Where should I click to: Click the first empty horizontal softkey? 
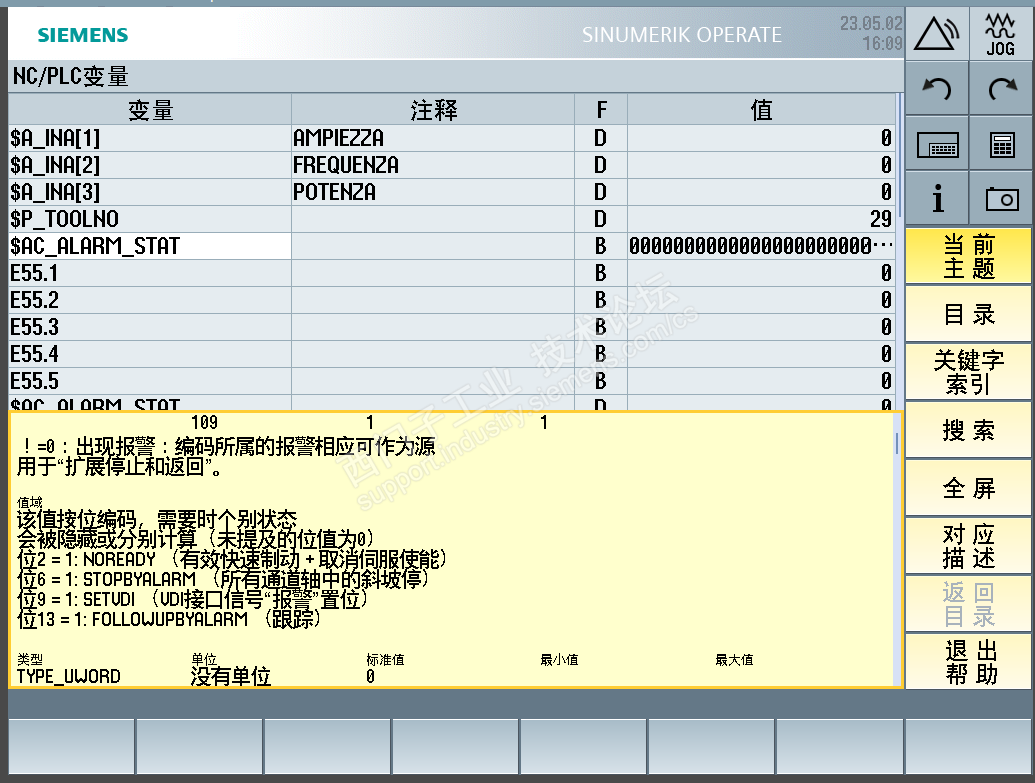(x=71, y=746)
